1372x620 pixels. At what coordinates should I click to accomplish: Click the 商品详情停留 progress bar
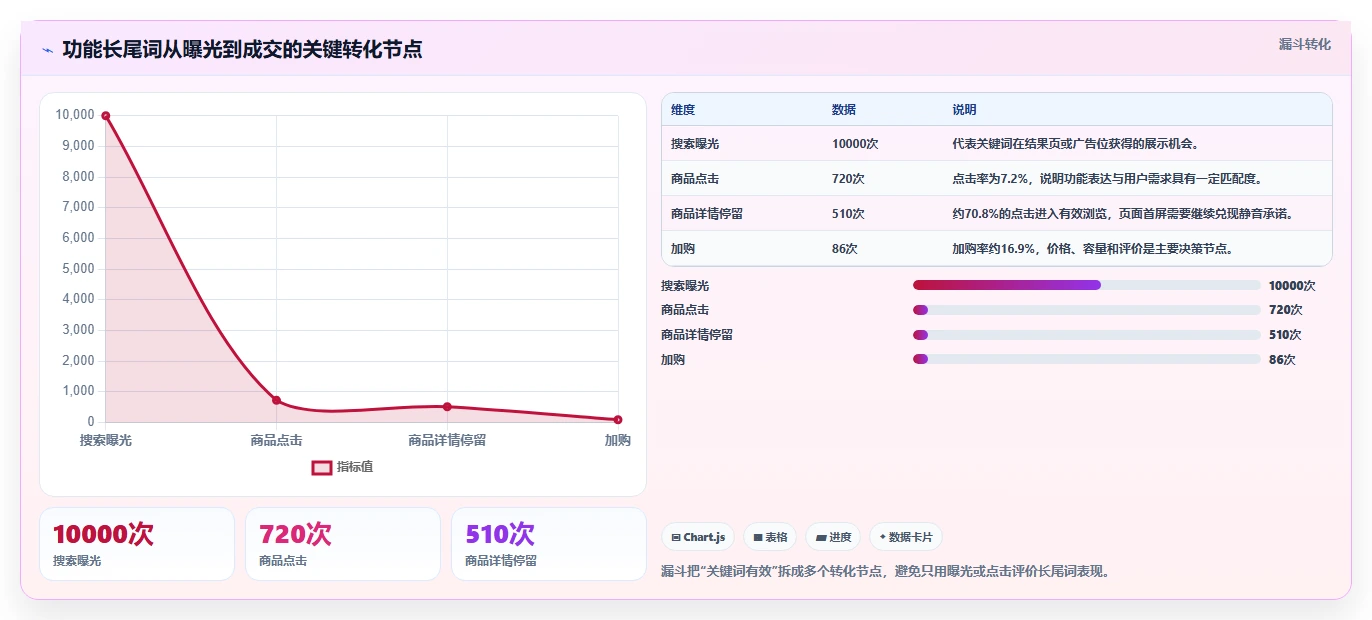click(x=1086, y=335)
